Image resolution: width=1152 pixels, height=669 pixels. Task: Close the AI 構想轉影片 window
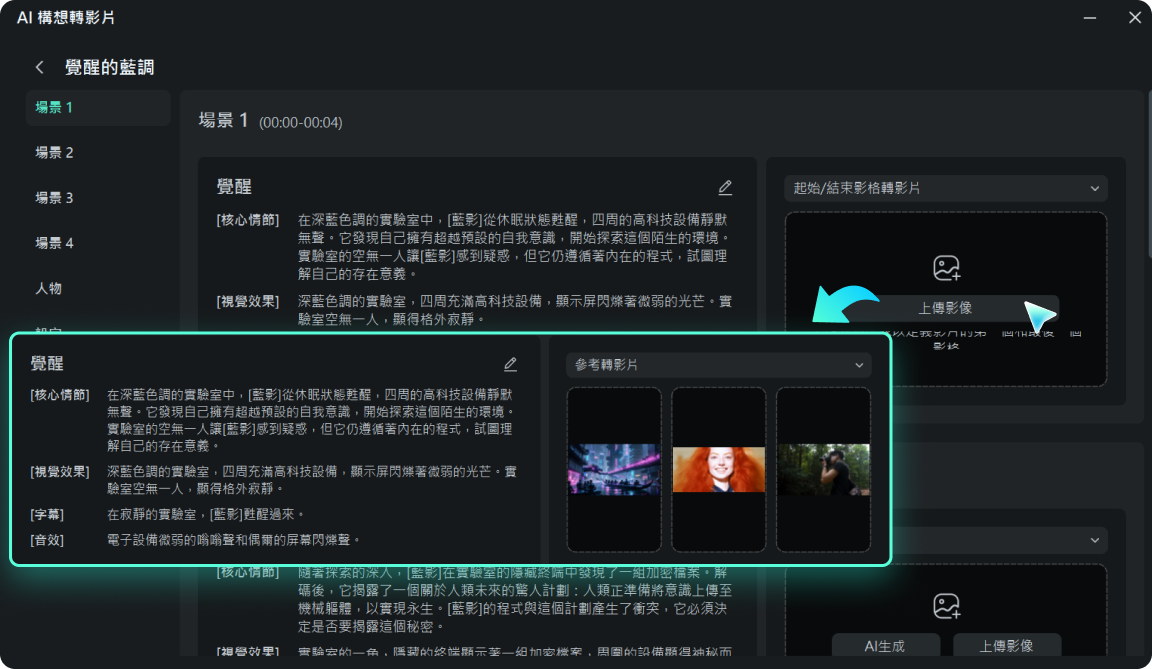(x=1134, y=18)
